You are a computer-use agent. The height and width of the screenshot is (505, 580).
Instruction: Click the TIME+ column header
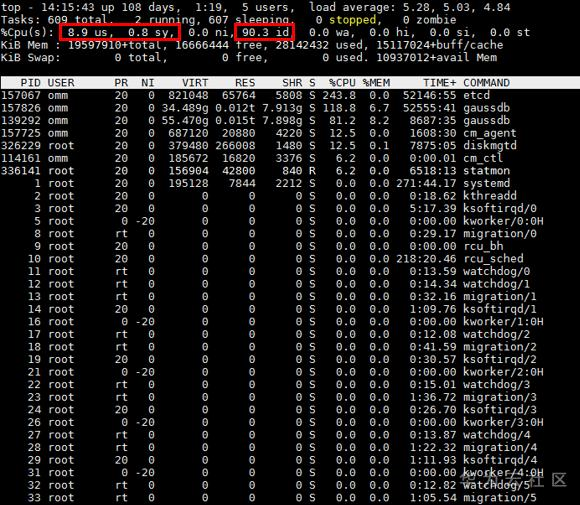pos(440,83)
